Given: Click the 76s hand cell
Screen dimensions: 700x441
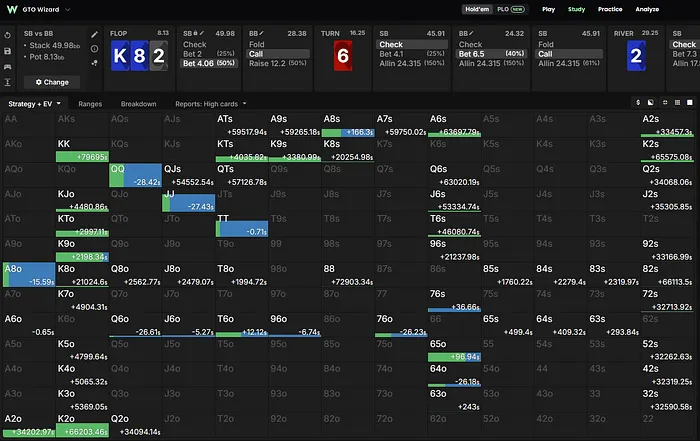Looking at the screenshot, I should pos(454,300).
